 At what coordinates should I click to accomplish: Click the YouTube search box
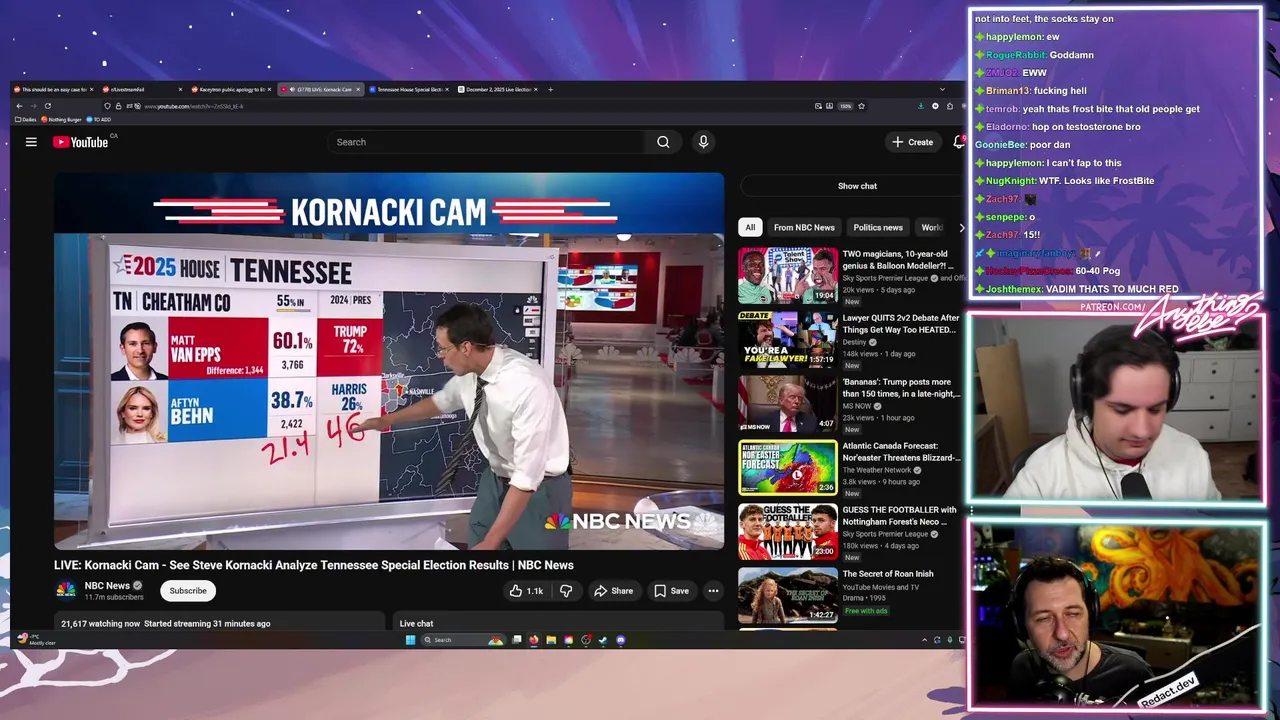tap(488, 142)
